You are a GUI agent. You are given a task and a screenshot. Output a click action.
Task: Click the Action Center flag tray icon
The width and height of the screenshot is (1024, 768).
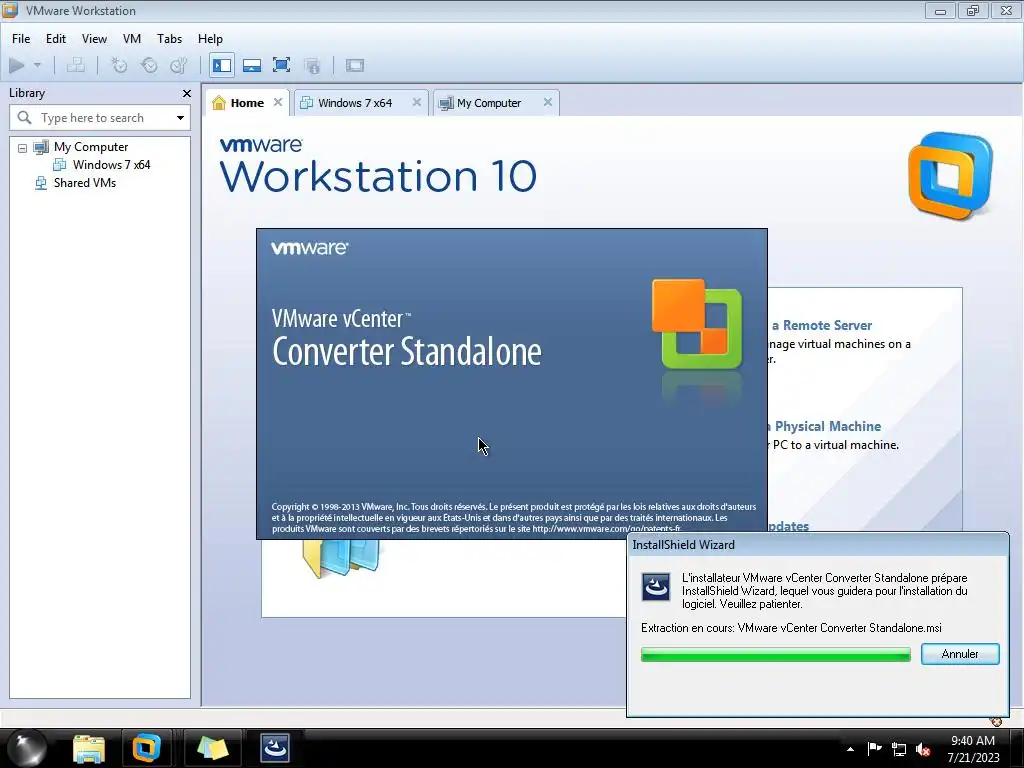(874, 748)
